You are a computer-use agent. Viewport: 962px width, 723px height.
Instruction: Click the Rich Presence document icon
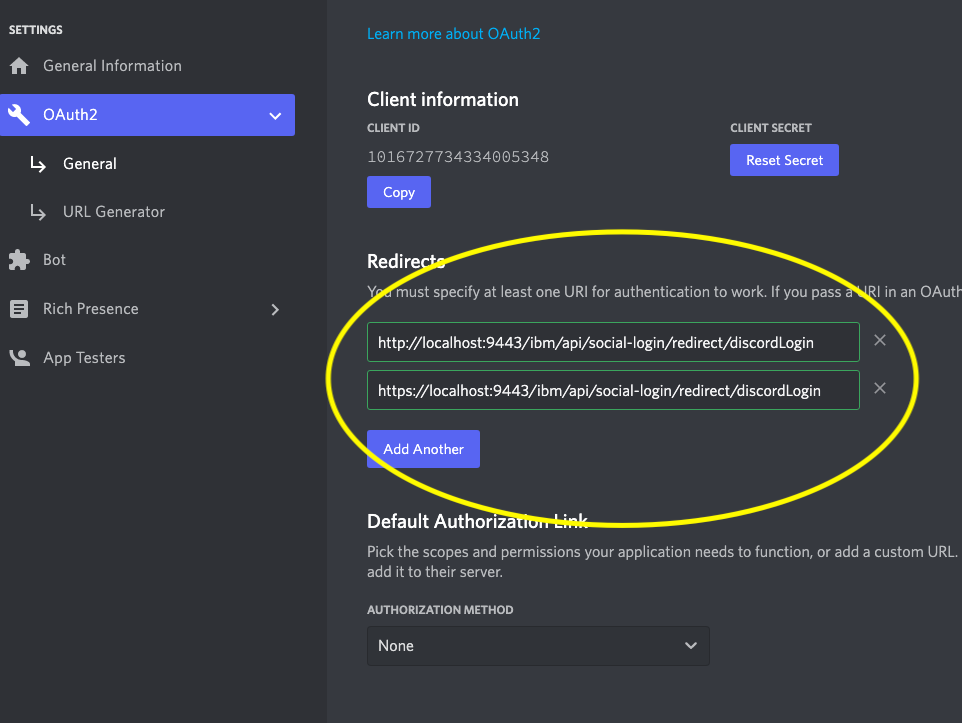19,309
